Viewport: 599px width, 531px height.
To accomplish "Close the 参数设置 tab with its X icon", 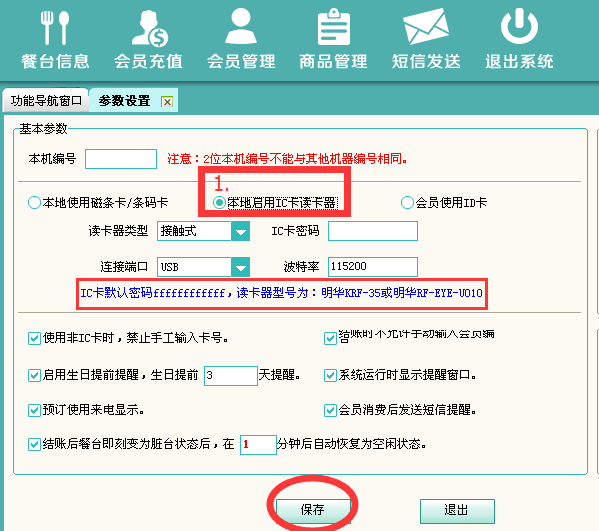I will (x=167, y=102).
